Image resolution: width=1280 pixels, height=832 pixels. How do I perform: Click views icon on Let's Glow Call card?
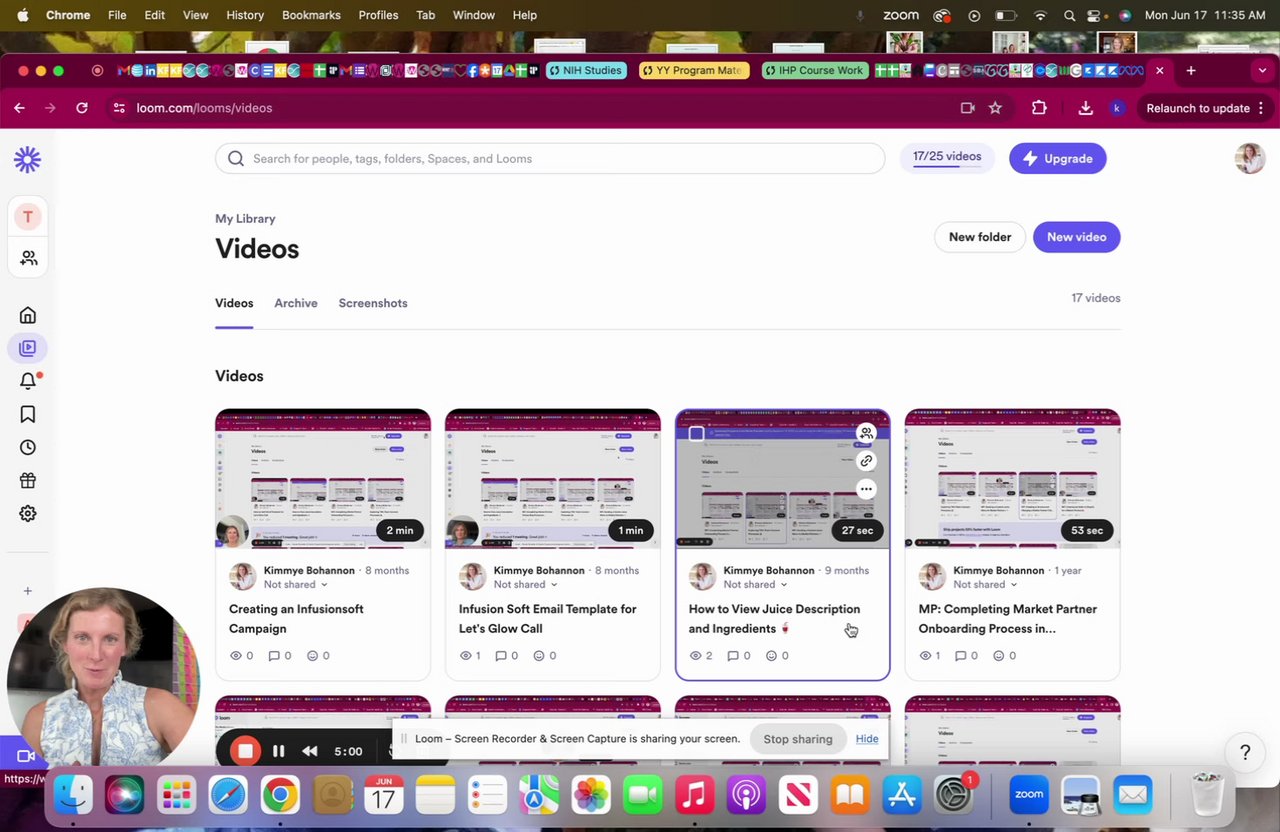466,656
